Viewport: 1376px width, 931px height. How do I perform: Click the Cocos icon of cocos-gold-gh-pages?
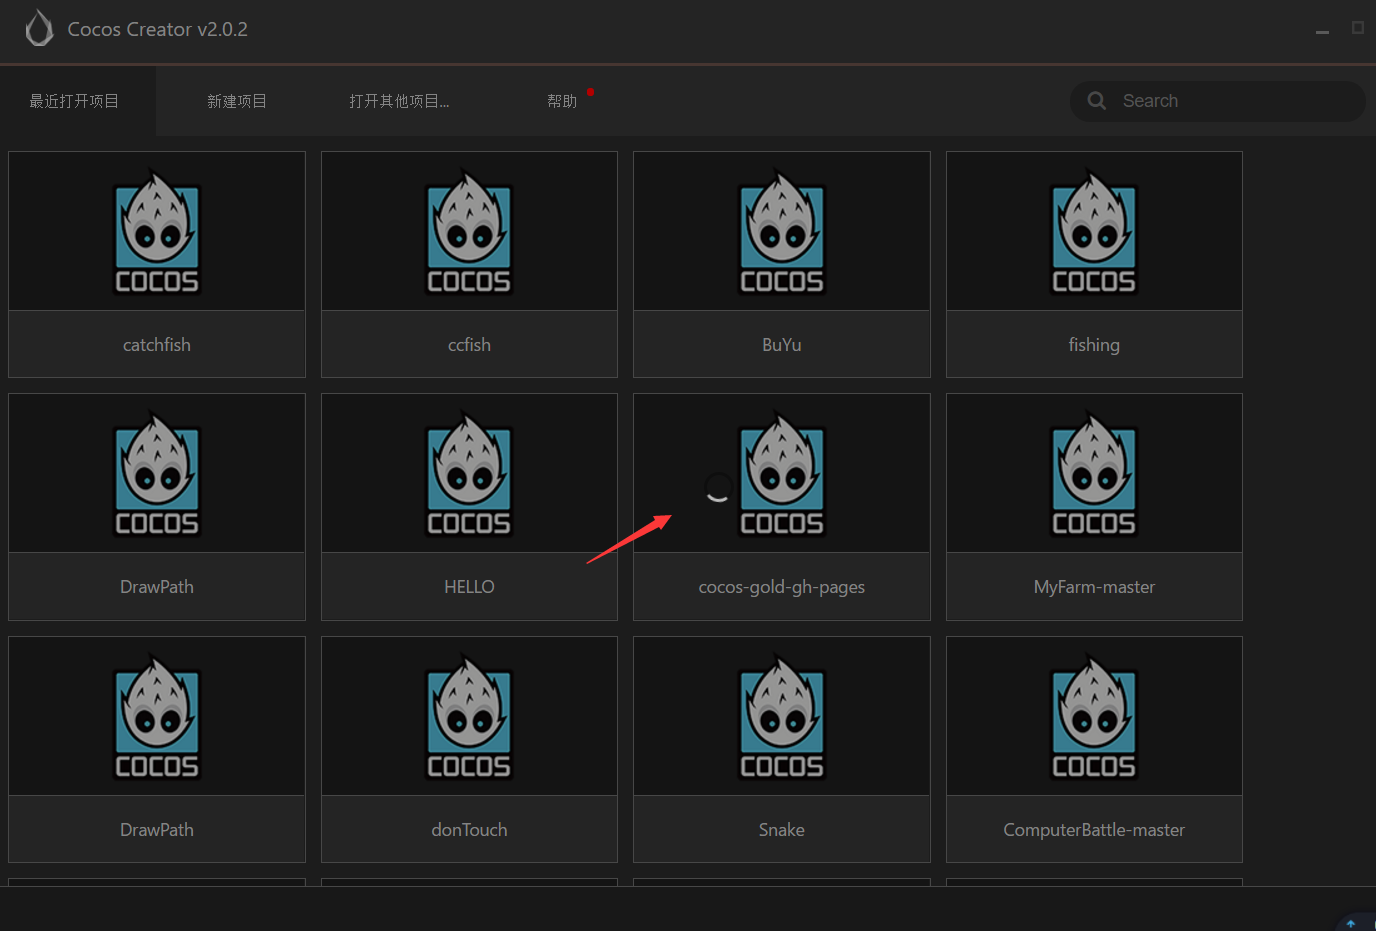coord(782,474)
